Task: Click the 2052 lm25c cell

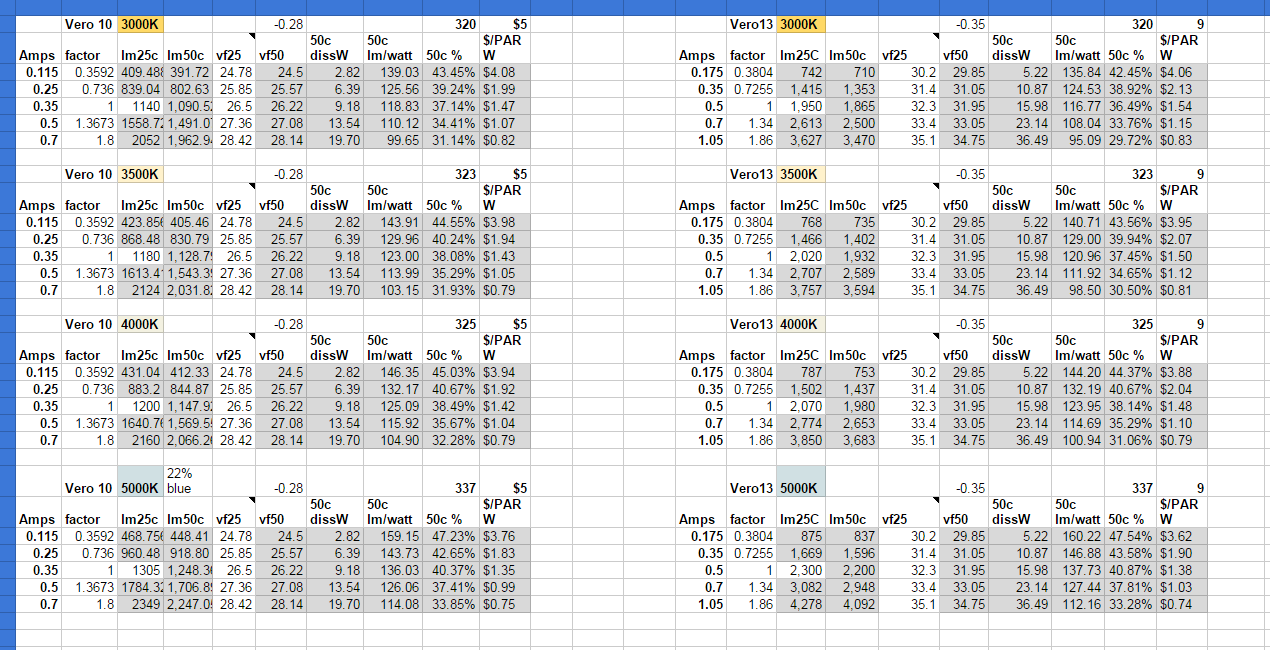Action: (141, 140)
